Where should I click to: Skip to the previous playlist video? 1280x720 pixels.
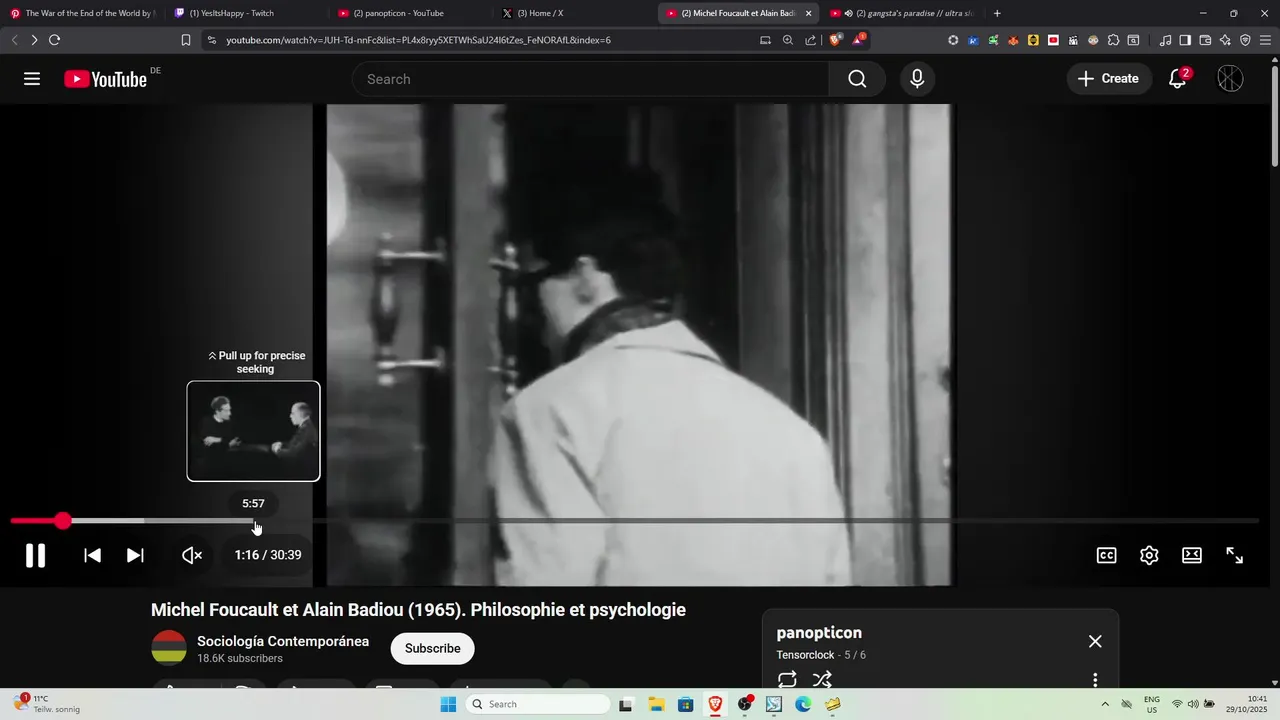coord(92,555)
